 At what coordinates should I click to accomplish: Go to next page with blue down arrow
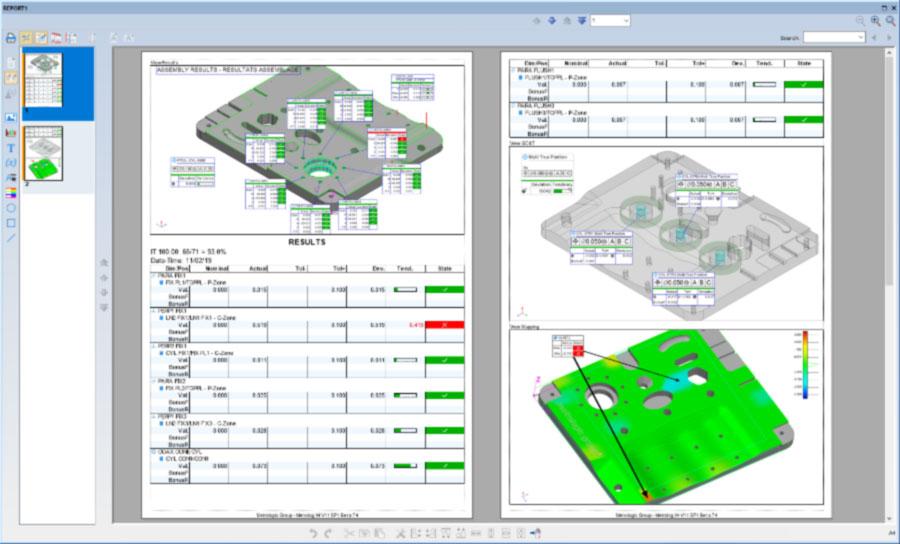point(552,21)
